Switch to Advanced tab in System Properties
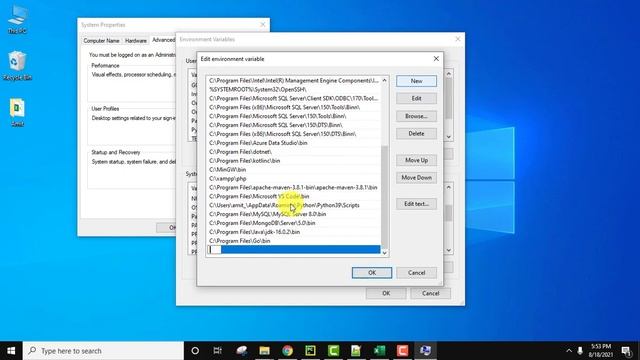The width and height of the screenshot is (640, 360). (x=163, y=40)
